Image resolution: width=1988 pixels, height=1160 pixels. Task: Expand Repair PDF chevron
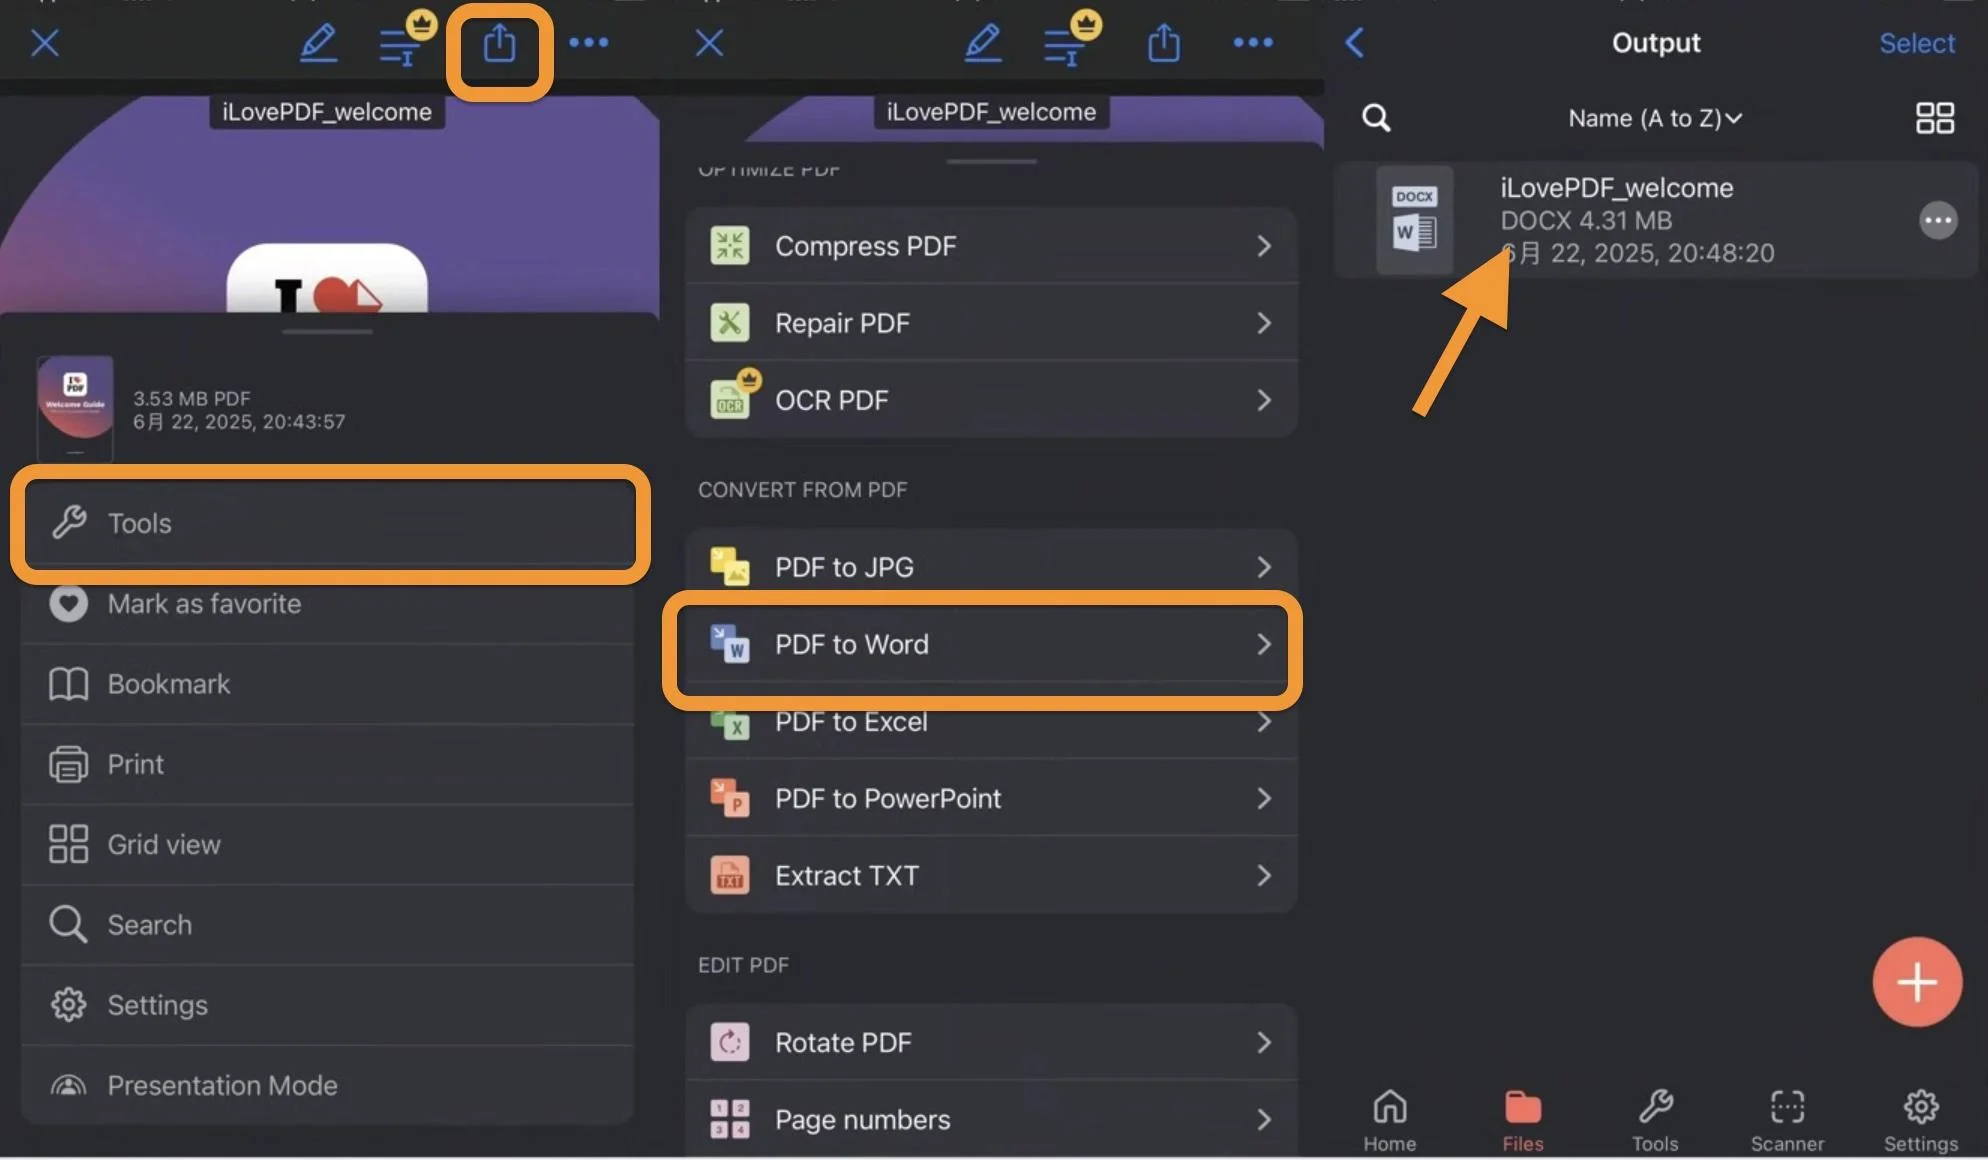coord(1264,323)
